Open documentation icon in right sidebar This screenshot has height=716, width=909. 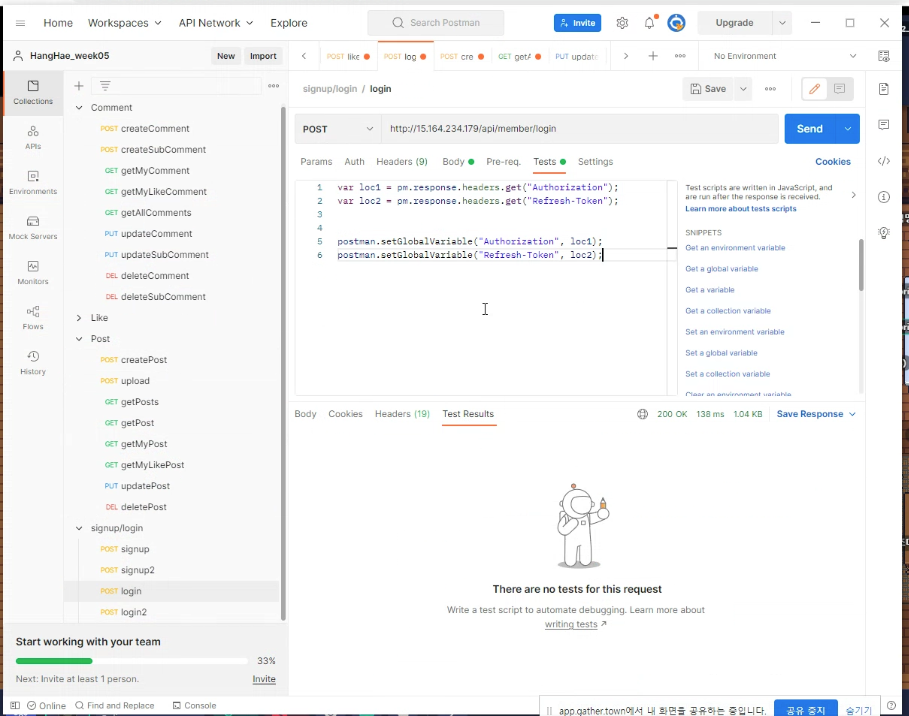click(x=883, y=89)
